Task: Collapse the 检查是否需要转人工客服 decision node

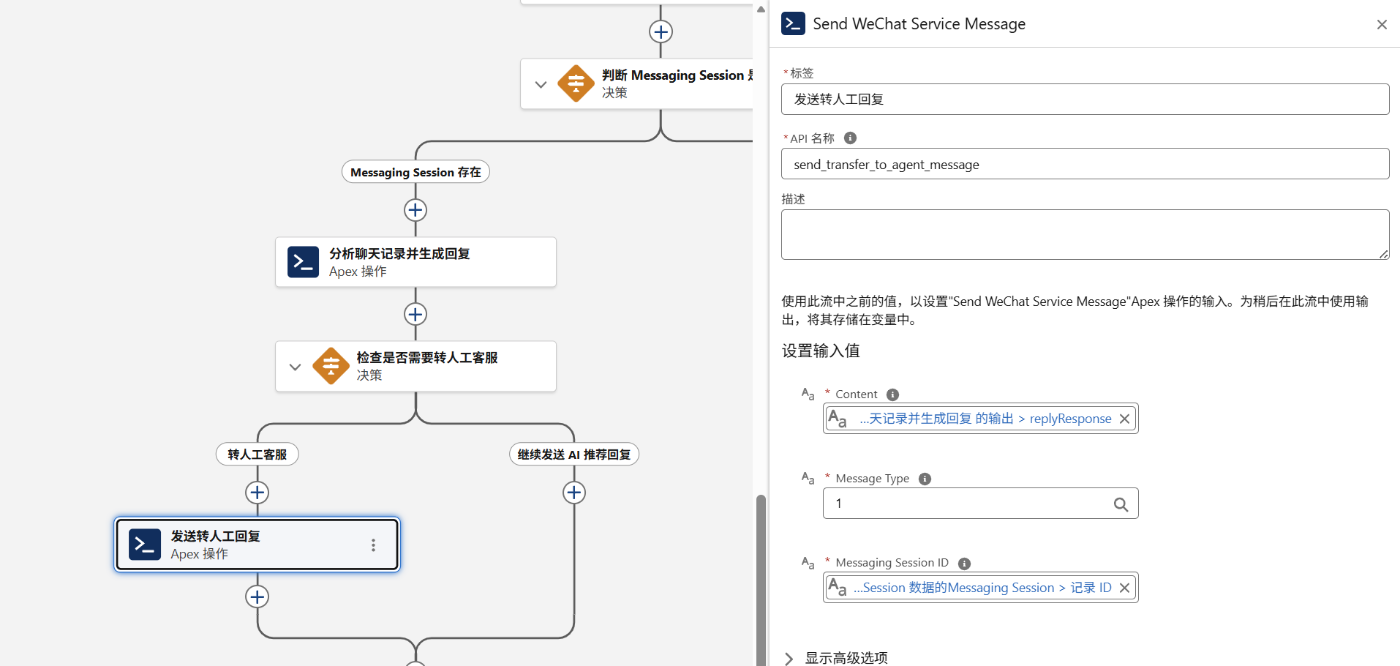Action: (295, 367)
